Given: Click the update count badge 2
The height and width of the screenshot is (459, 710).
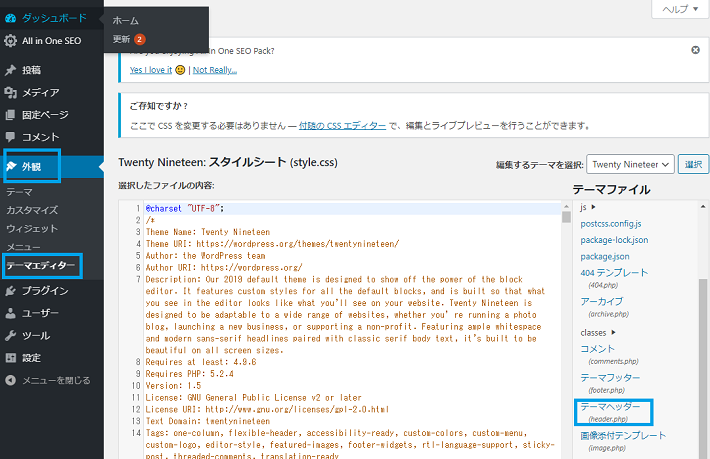Looking at the screenshot, I should pyautogui.click(x=139, y=39).
